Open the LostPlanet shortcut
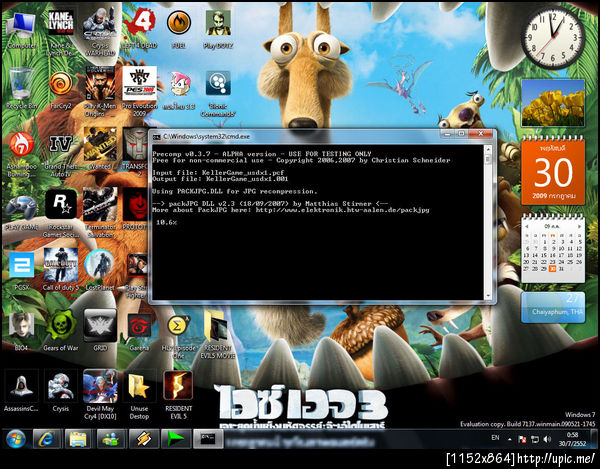 (x=99, y=269)
